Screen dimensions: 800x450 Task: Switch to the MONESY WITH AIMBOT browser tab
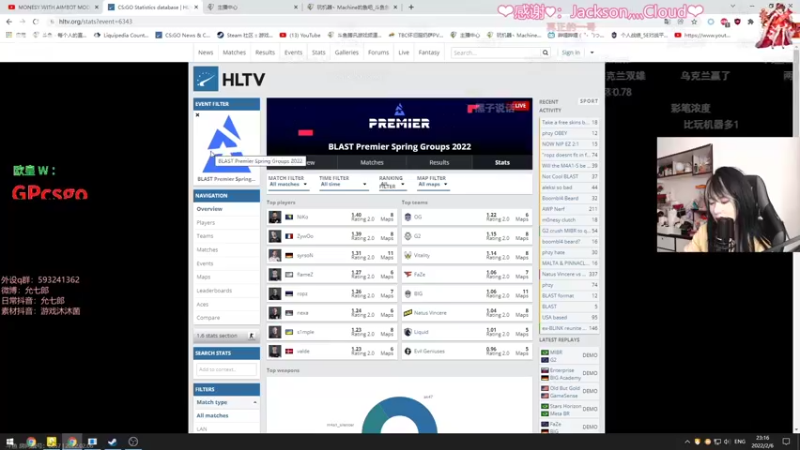point(53,7)
